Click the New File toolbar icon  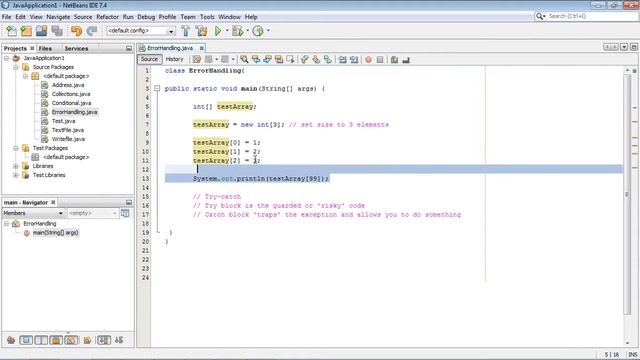coord(11,31)
